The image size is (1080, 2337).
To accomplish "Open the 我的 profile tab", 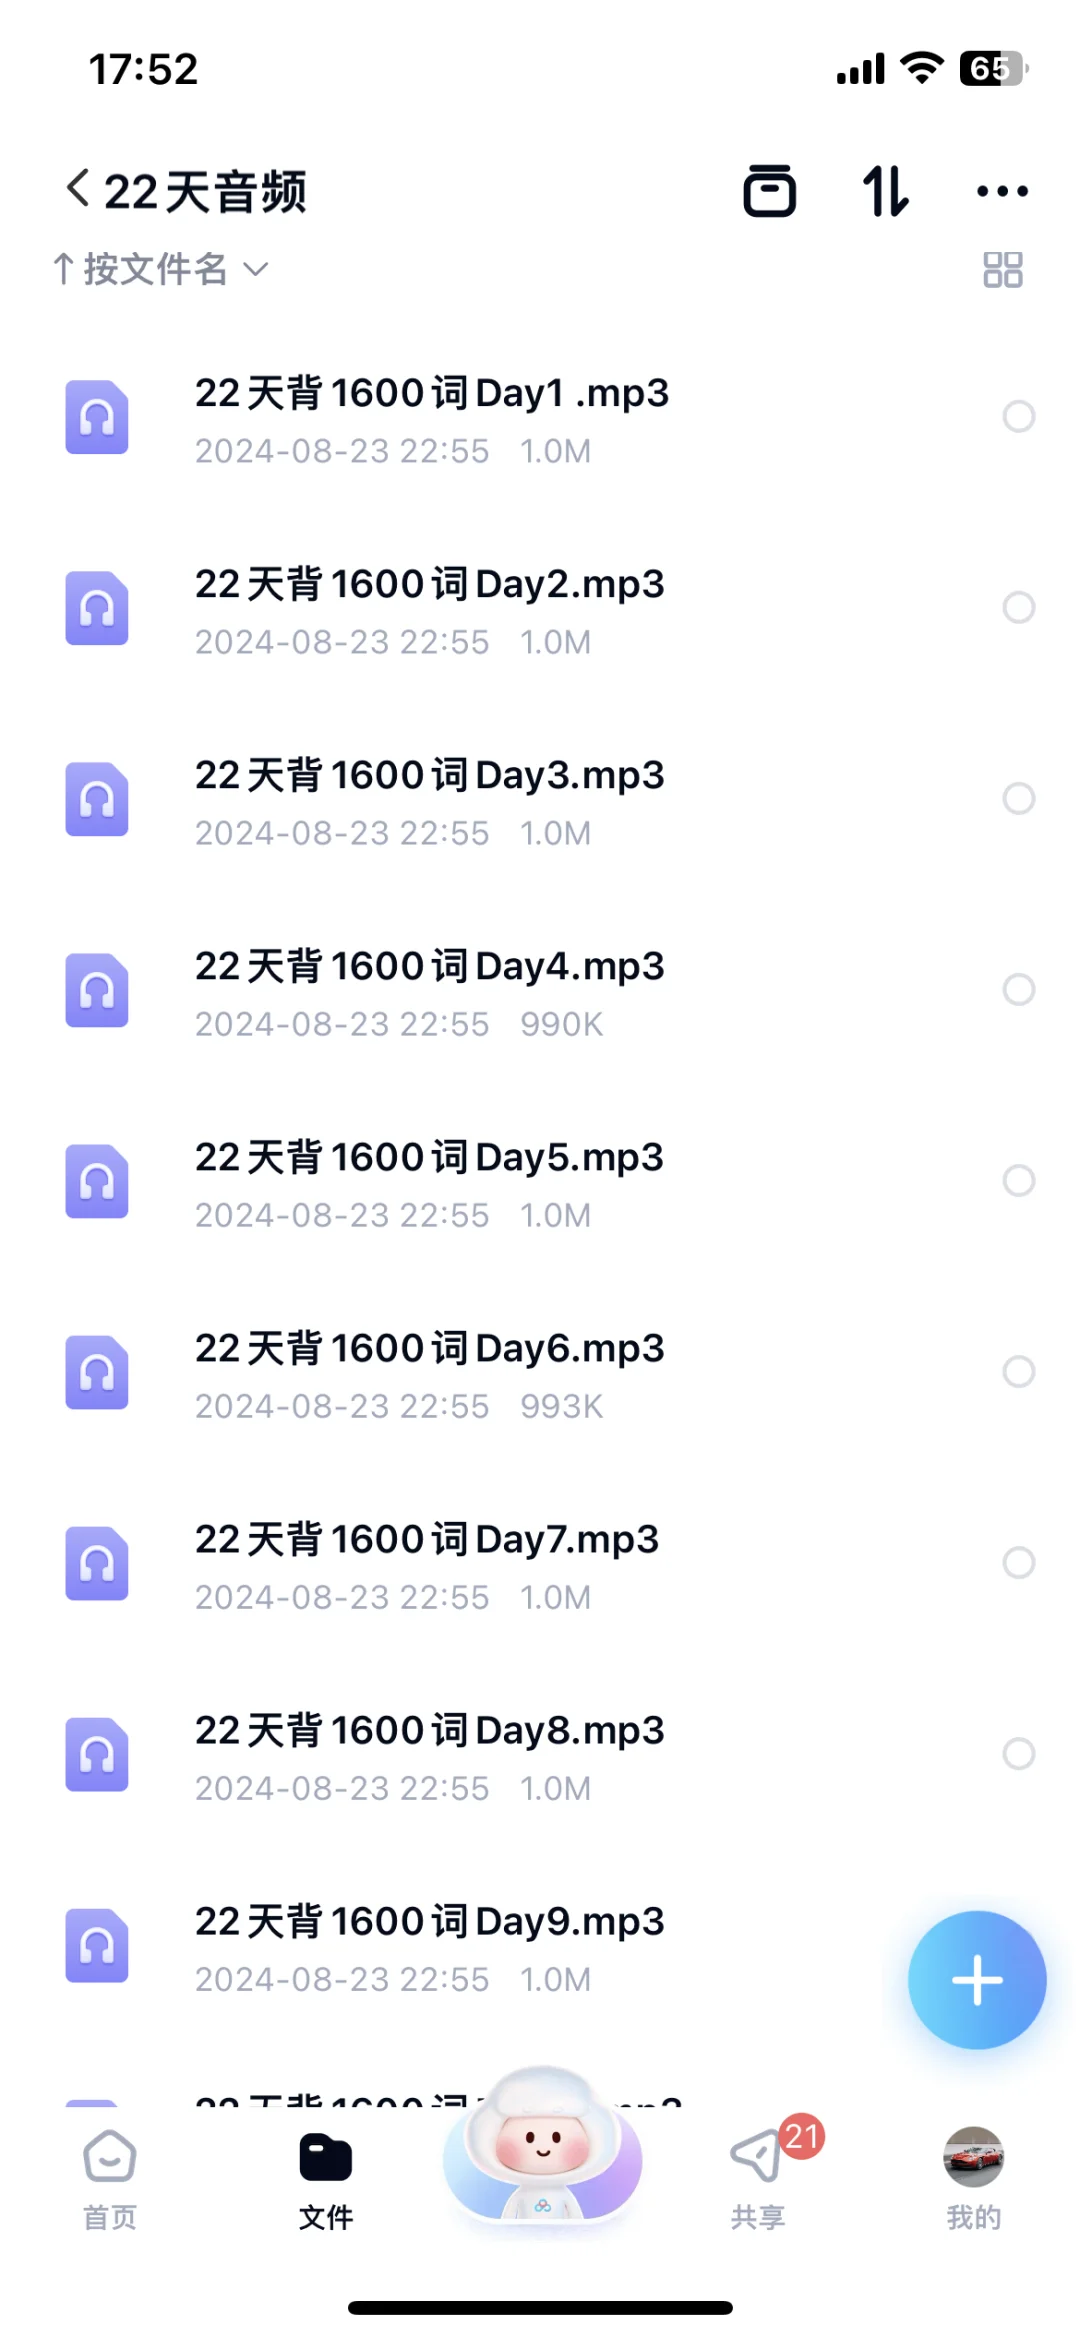I will point(973,2179).
